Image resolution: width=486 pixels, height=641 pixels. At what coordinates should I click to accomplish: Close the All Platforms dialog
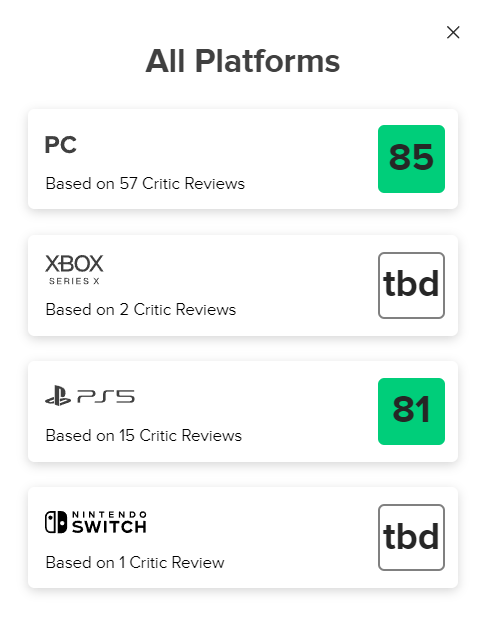pos(453,32)
